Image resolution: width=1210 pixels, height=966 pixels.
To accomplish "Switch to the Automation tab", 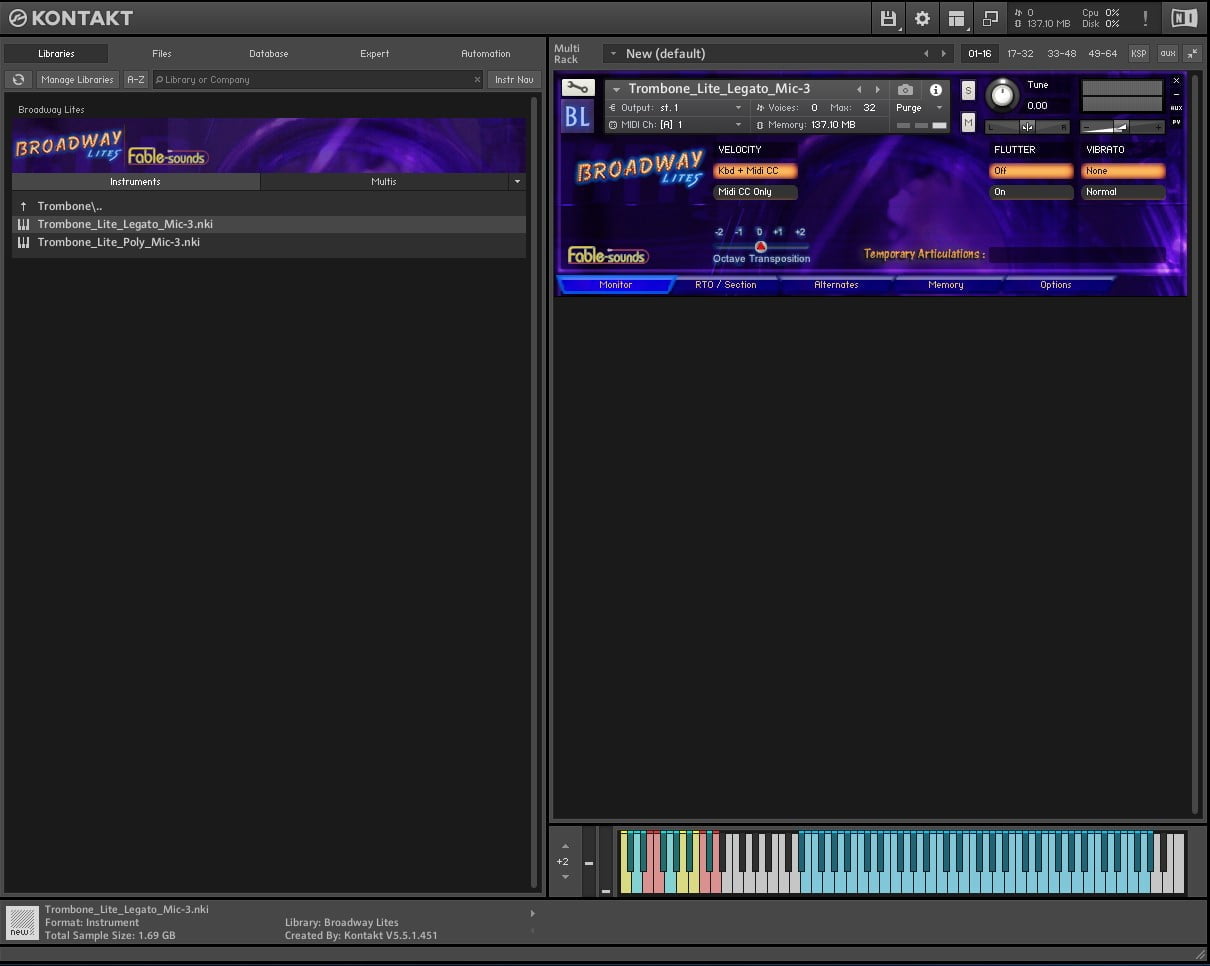I will (x=486, y=54).
